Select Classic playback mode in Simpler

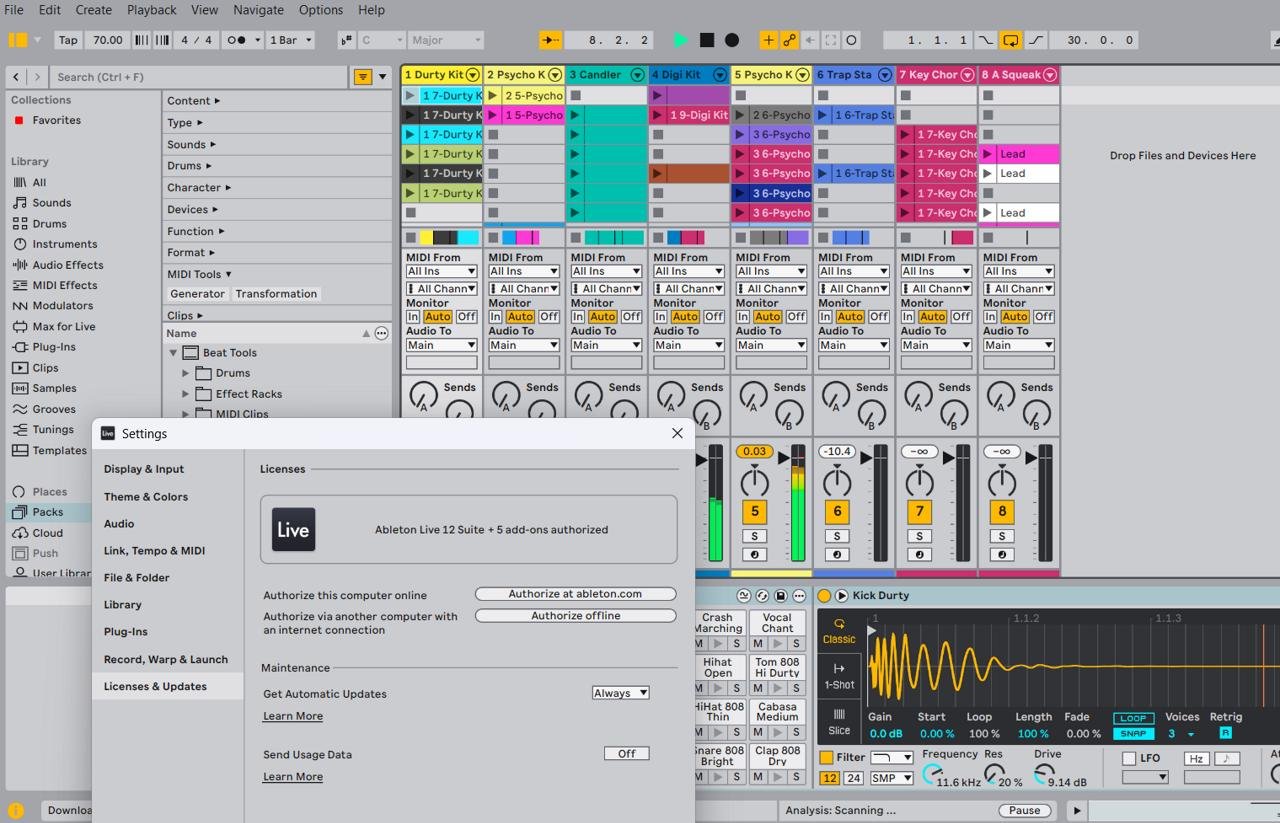(x=839, y=631)
